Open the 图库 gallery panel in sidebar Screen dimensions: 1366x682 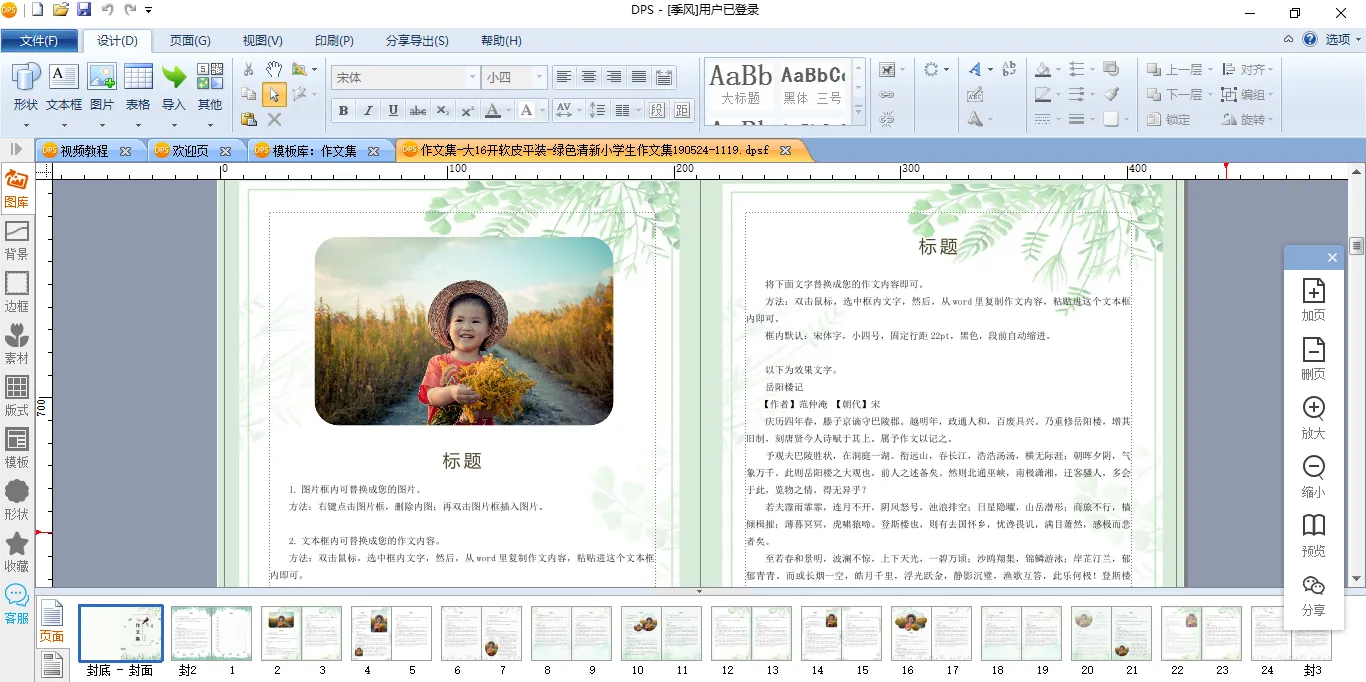coord(16,188)
